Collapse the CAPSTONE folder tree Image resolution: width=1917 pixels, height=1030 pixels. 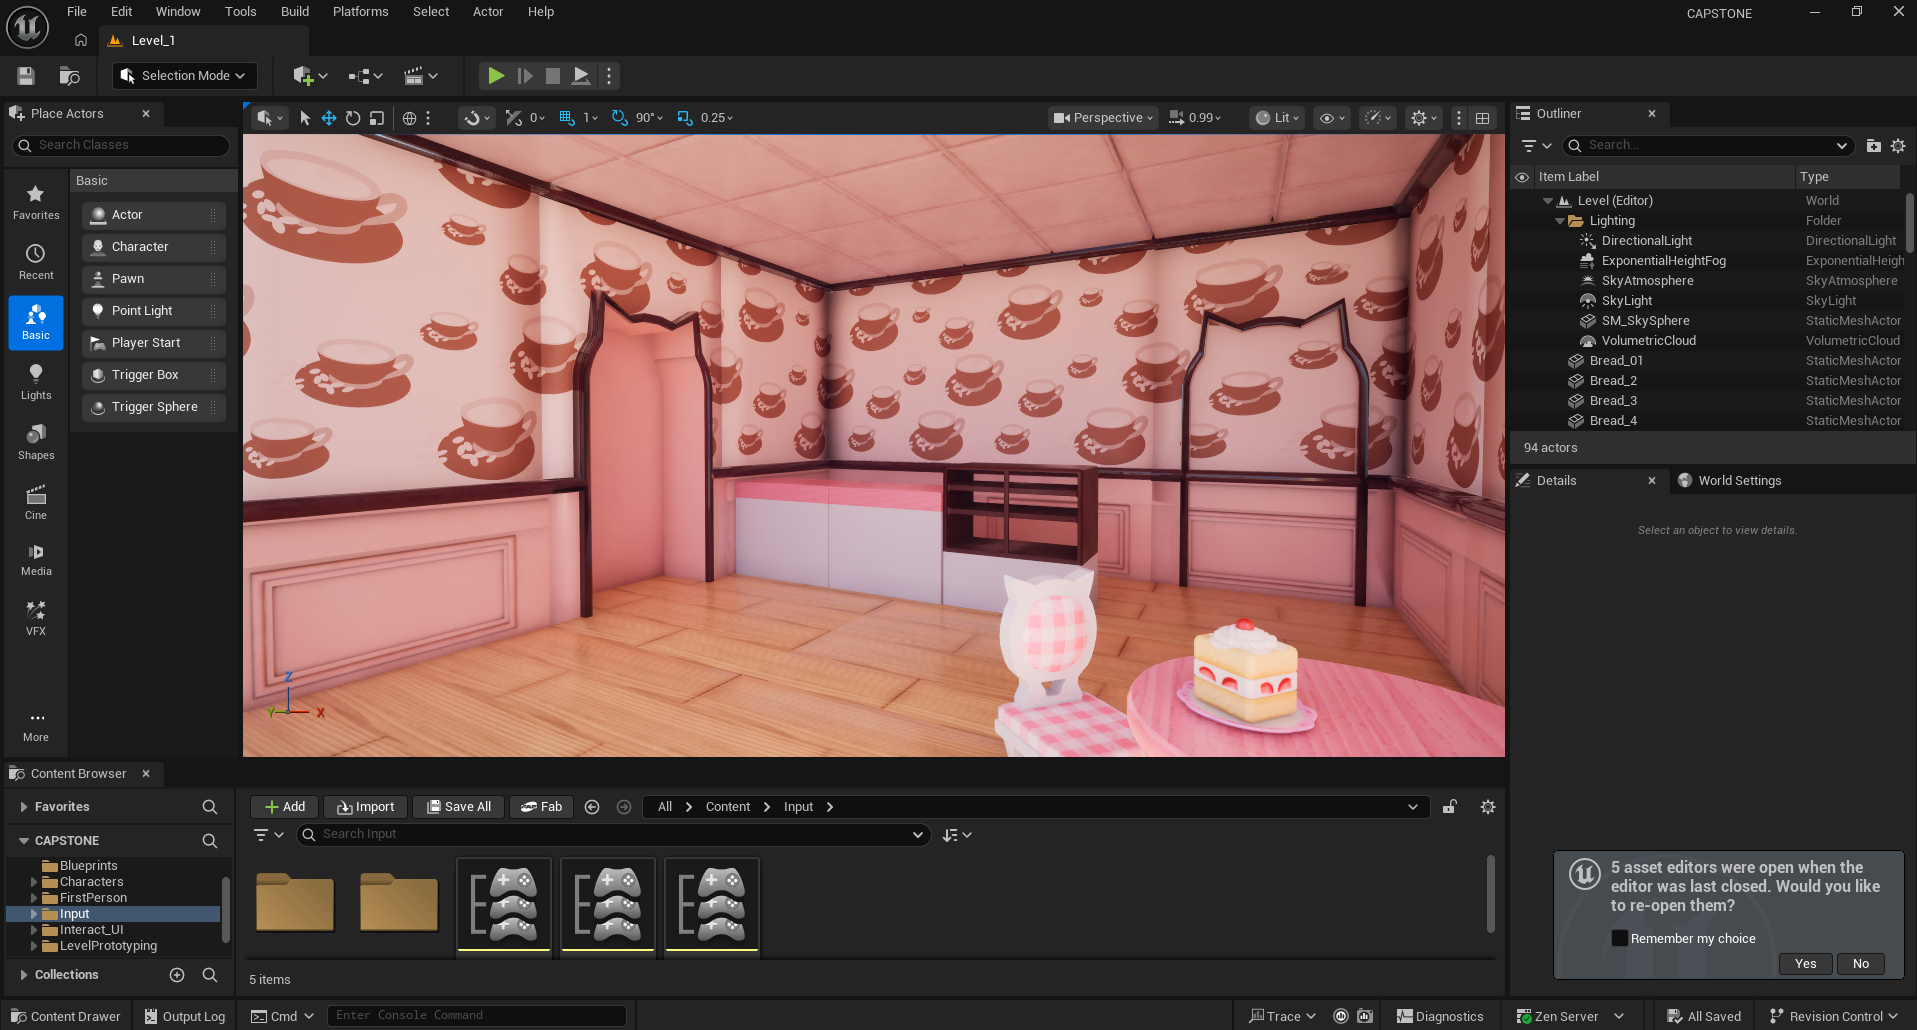coord(23,841)
